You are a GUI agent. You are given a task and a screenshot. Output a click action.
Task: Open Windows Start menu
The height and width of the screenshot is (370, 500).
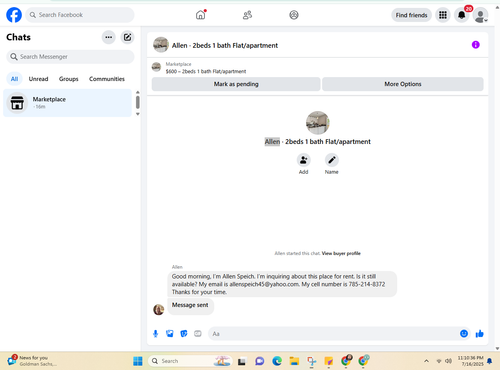point(138,361)
